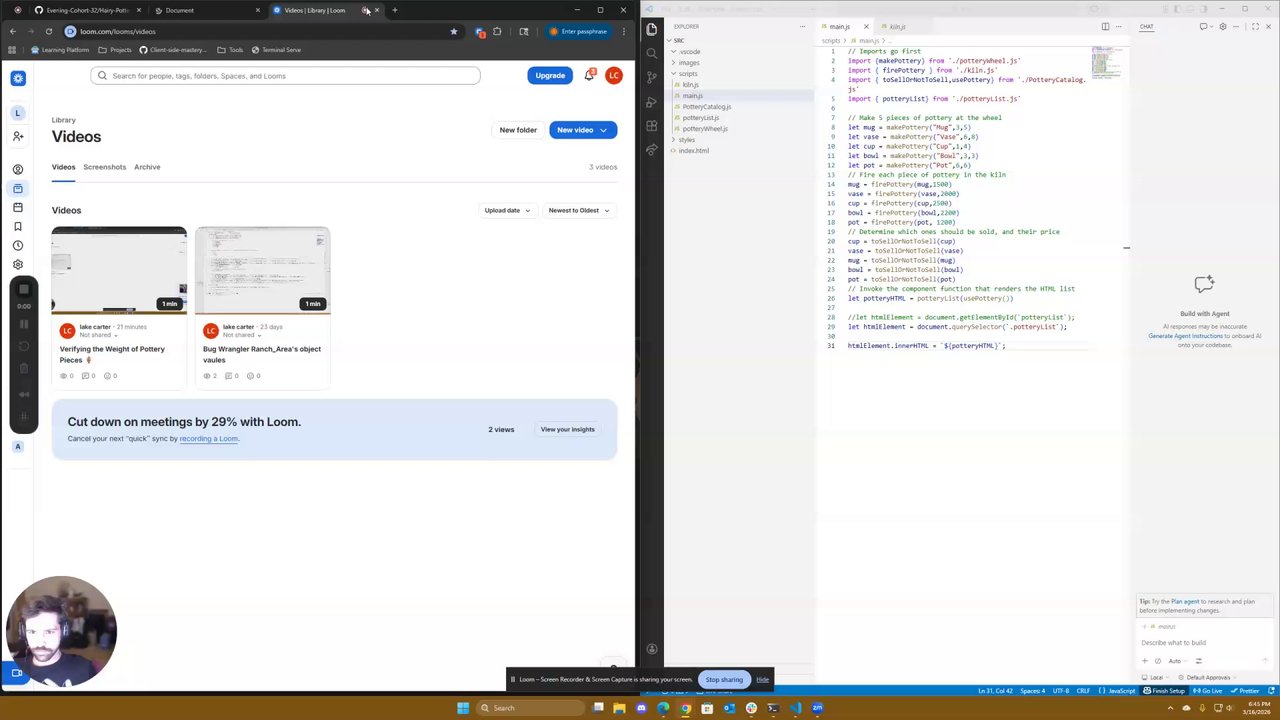Open the Loom home logo icon

[17, 78]
